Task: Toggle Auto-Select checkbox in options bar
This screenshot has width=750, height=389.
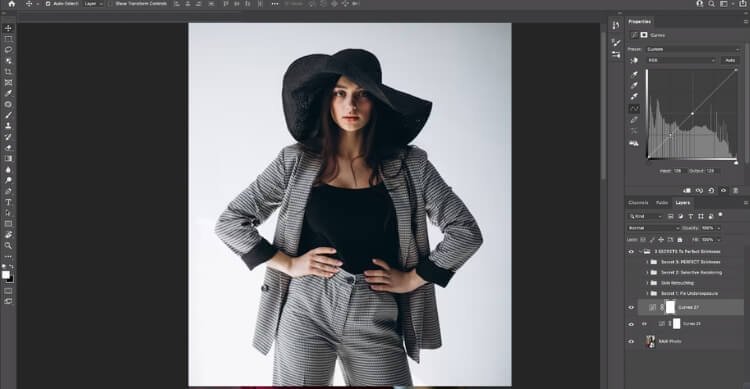Action: click(x=48, y=3)
